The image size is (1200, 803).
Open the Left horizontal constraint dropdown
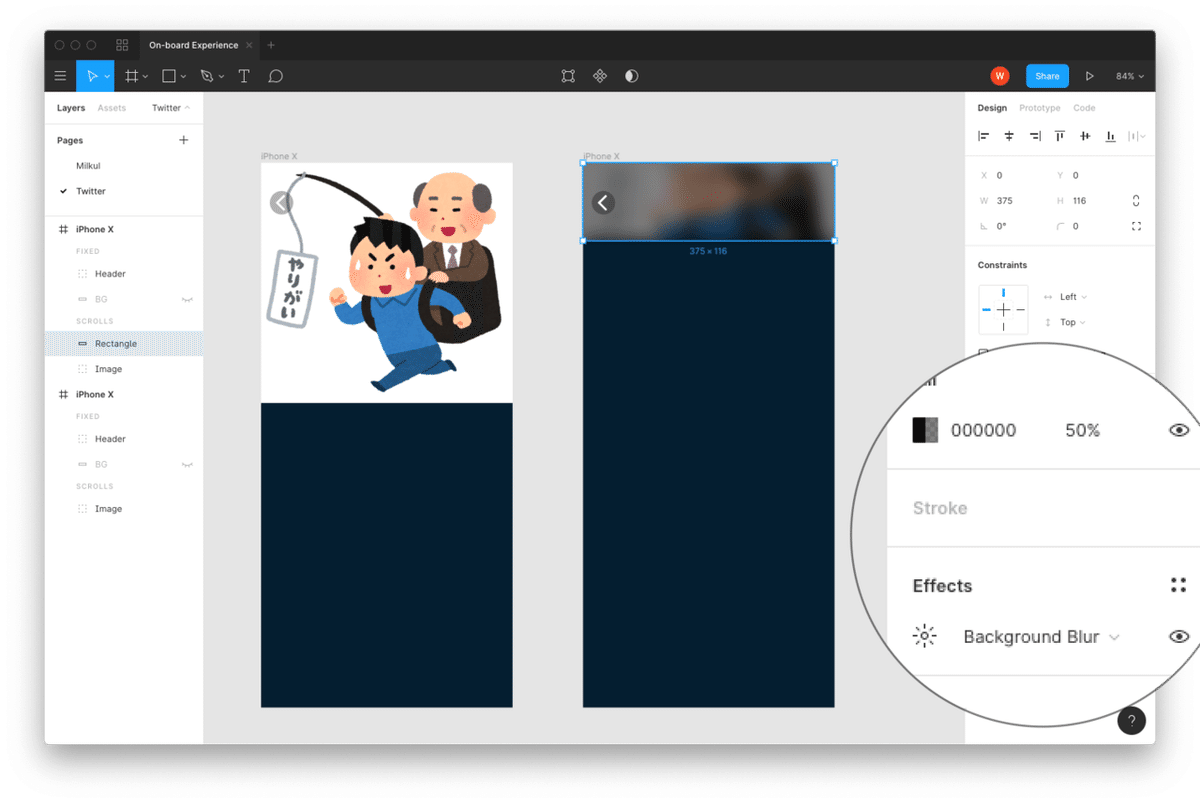(x=1072, y=297)
